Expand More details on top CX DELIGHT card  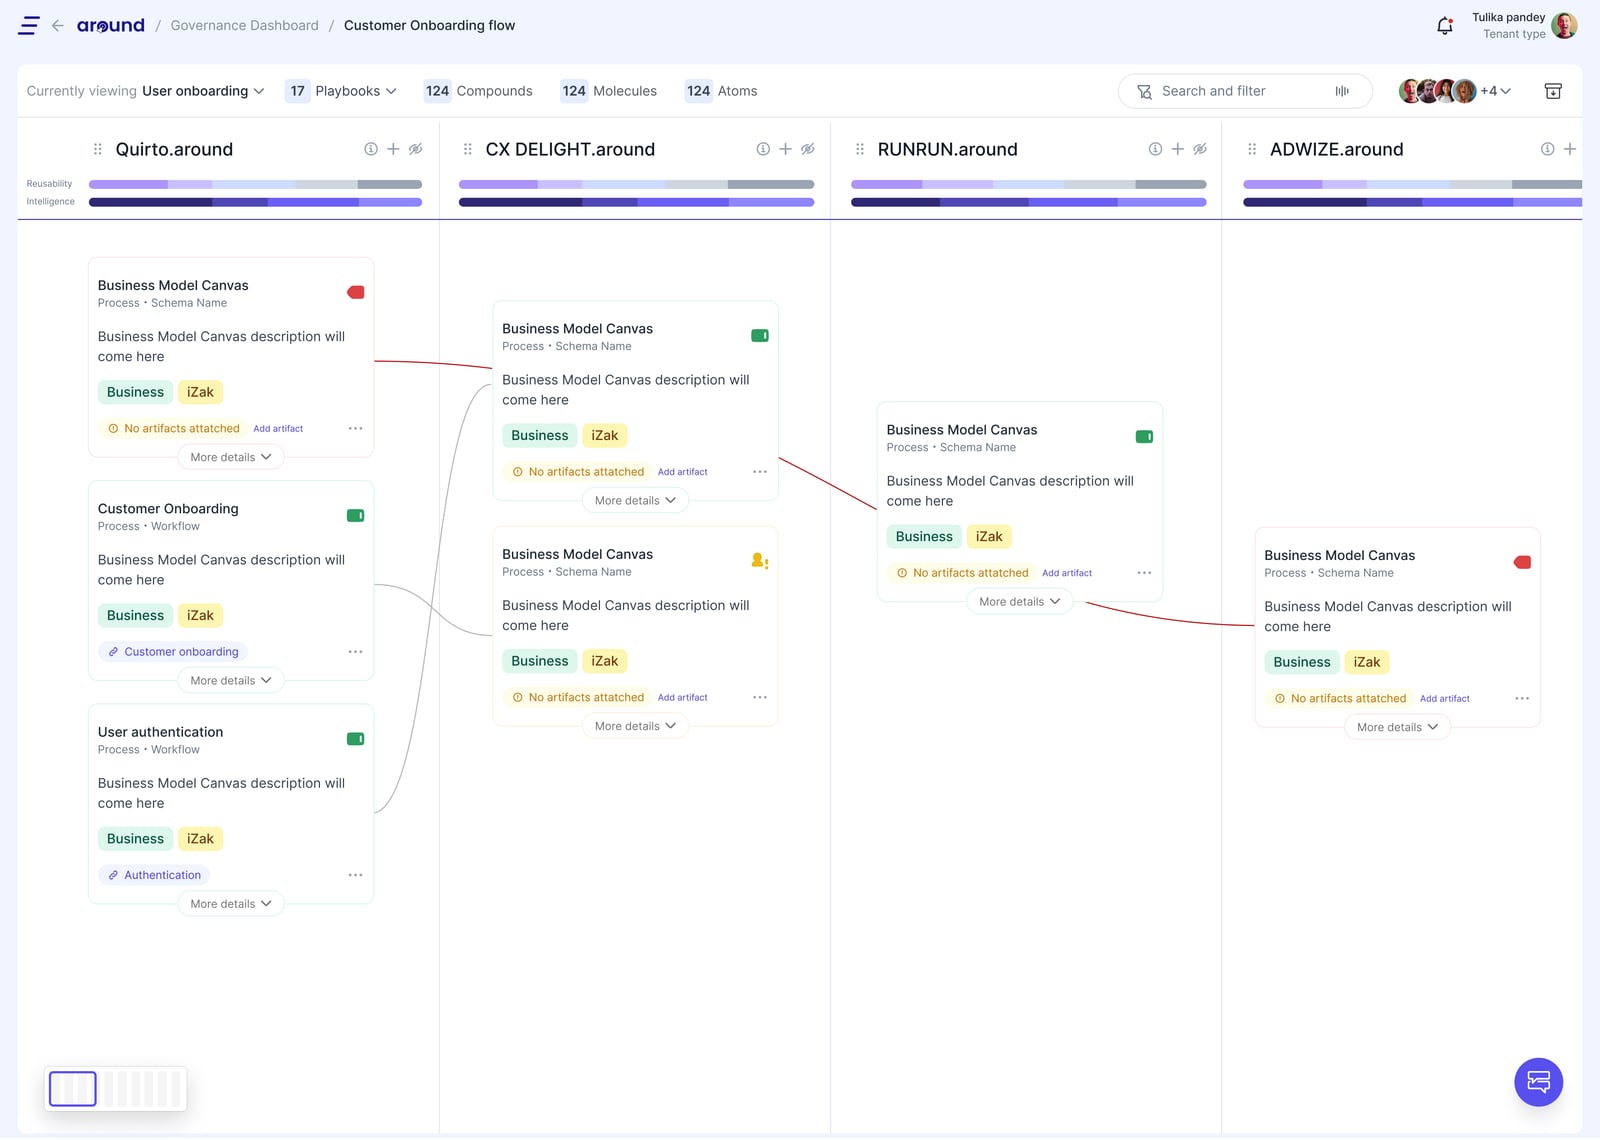tap(635, 501)
